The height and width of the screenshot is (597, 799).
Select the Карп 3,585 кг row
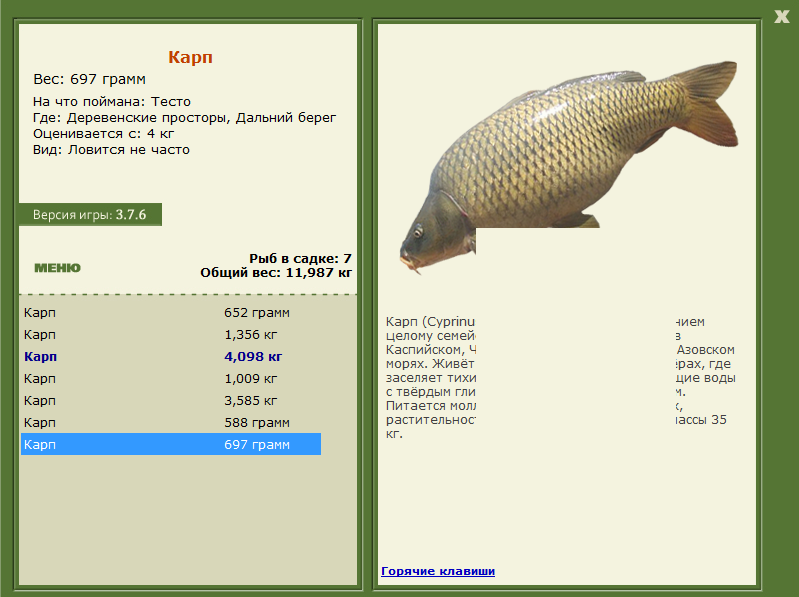pos(171,400)
